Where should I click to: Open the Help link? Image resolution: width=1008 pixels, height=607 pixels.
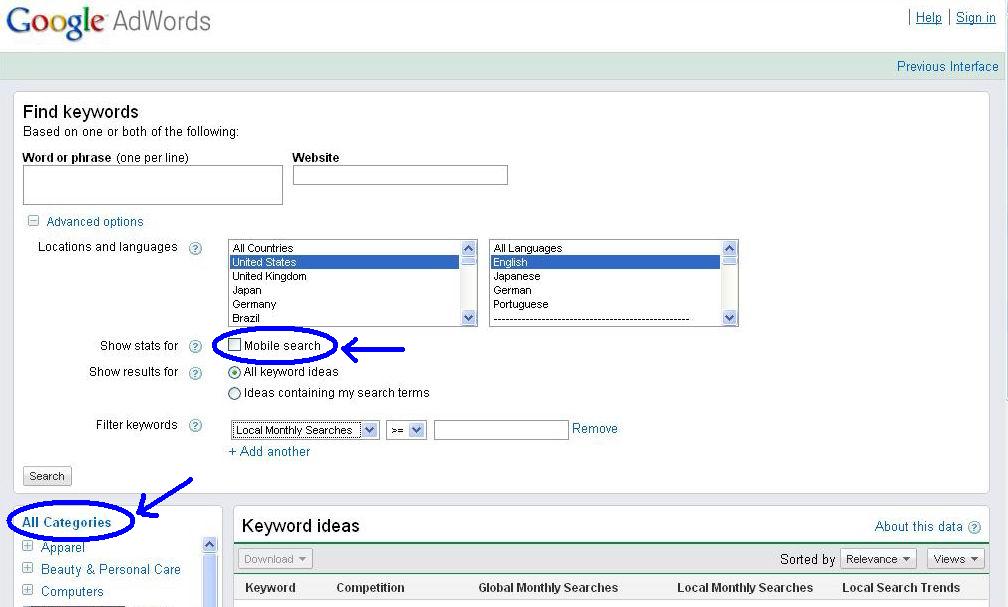pyautogui.click(x=928, y=17)
